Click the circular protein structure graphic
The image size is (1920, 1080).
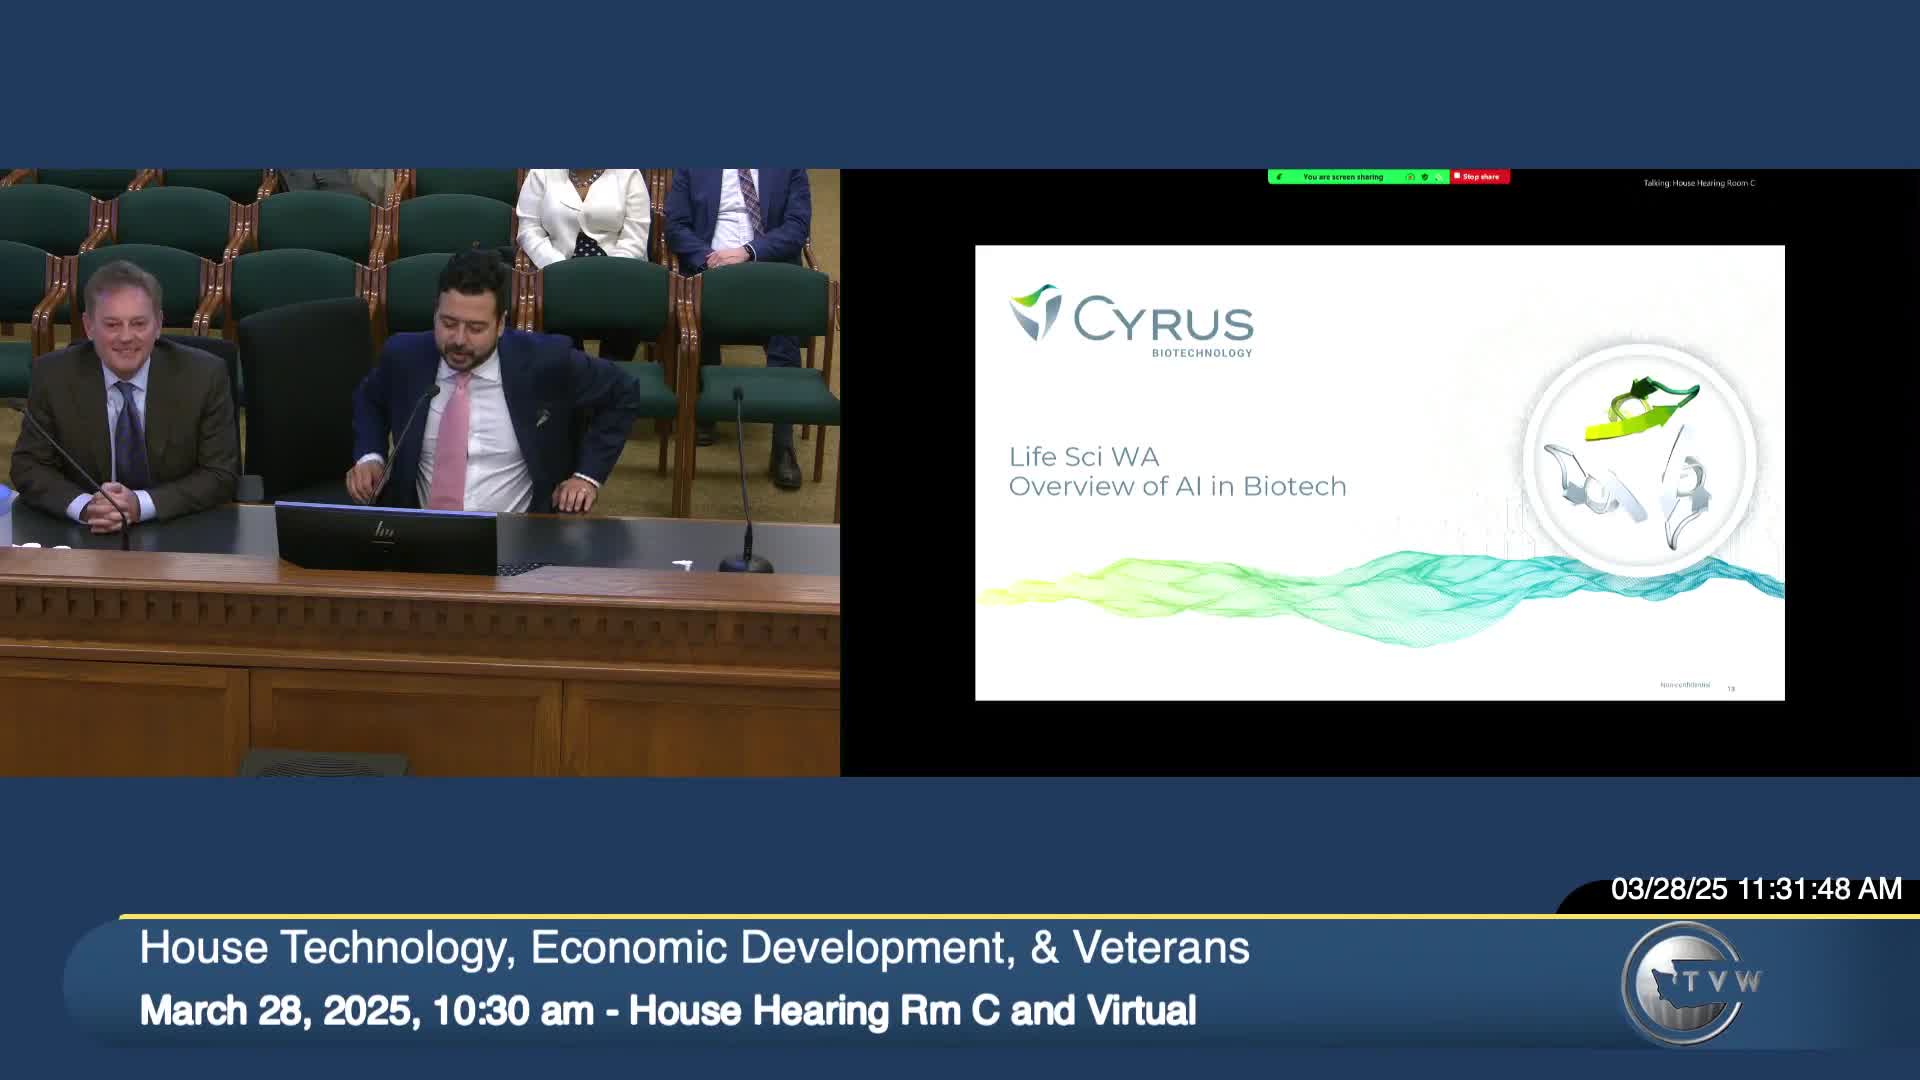click(x=1640, y=460)
